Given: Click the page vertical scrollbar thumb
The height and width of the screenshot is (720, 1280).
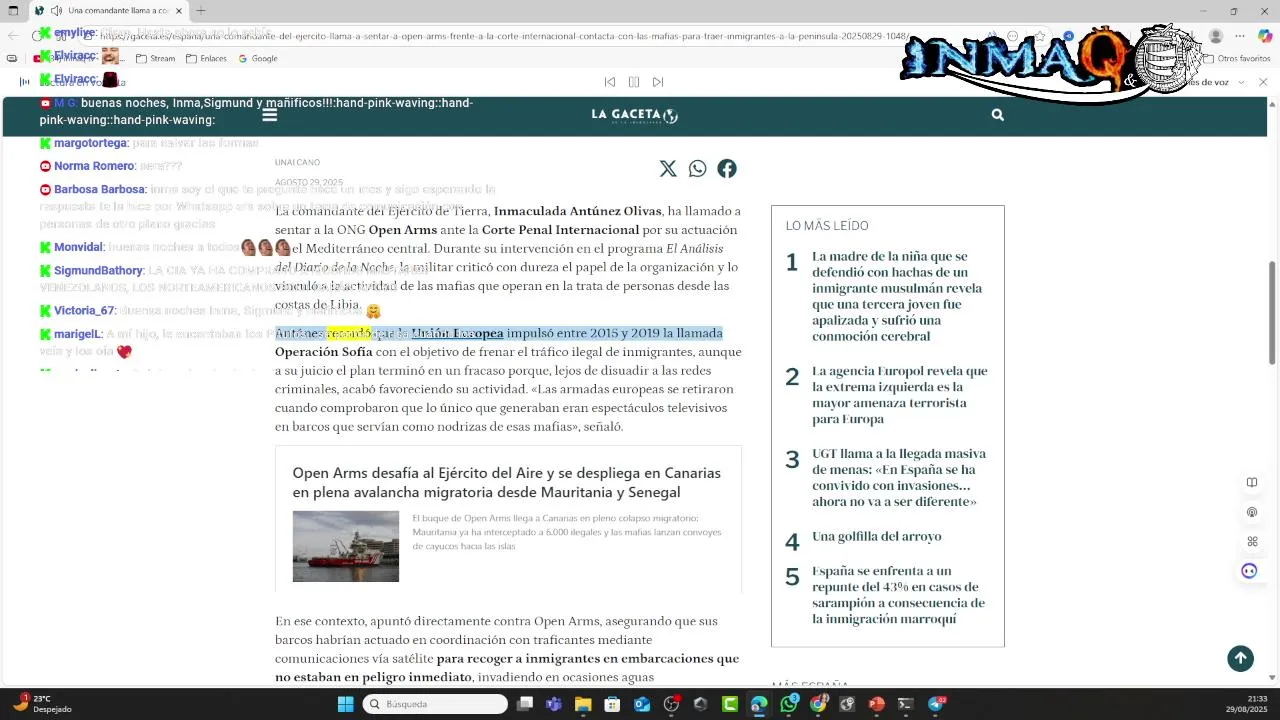Looking at the screenshot, I should tap(1272, 312).
